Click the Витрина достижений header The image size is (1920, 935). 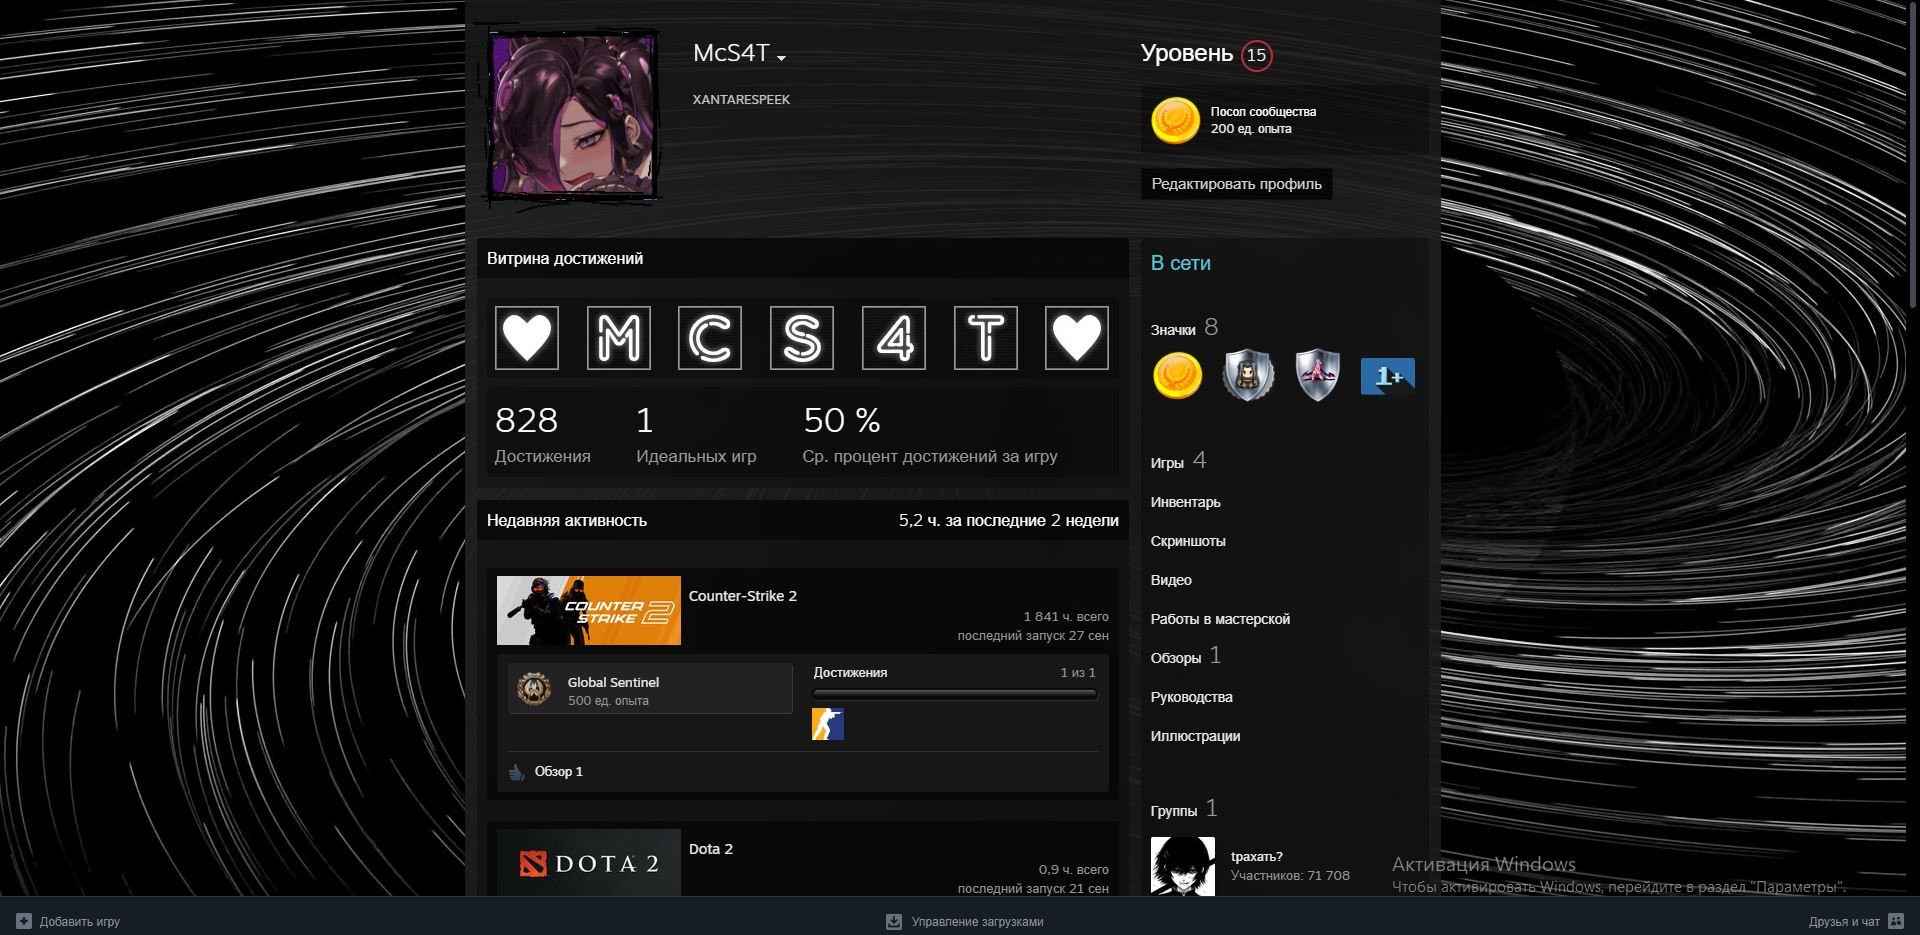[x=565, y=258]
